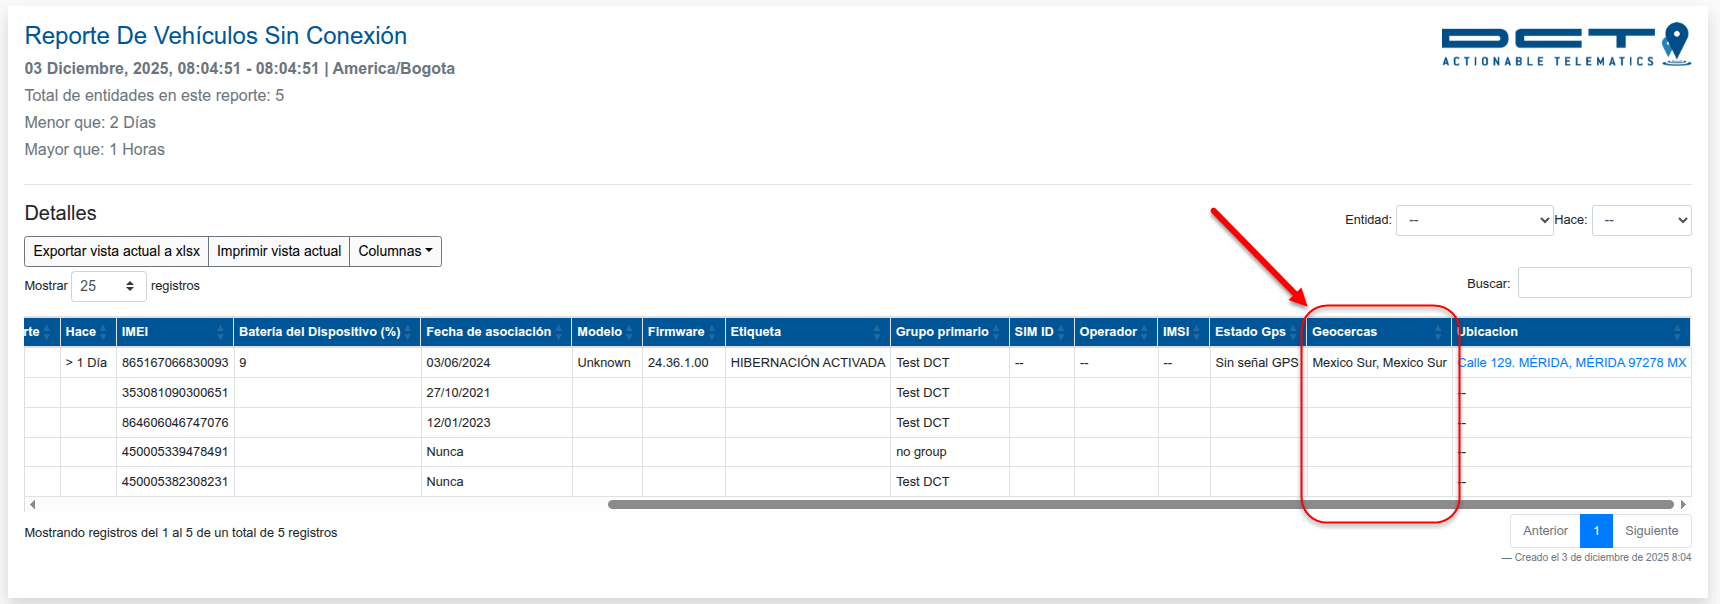
Task: Open the Entidad filter dropdown
Action: 1474,220
